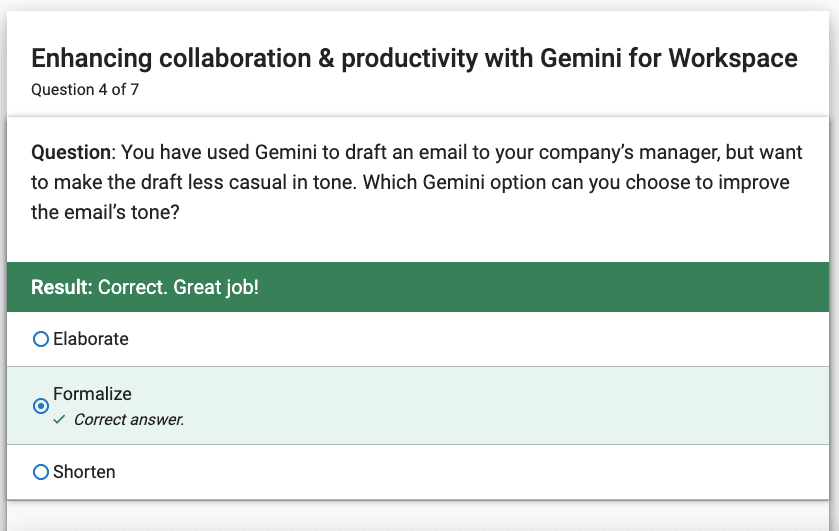Click the Gemini for Workspace words in title

tap(669, 58)
